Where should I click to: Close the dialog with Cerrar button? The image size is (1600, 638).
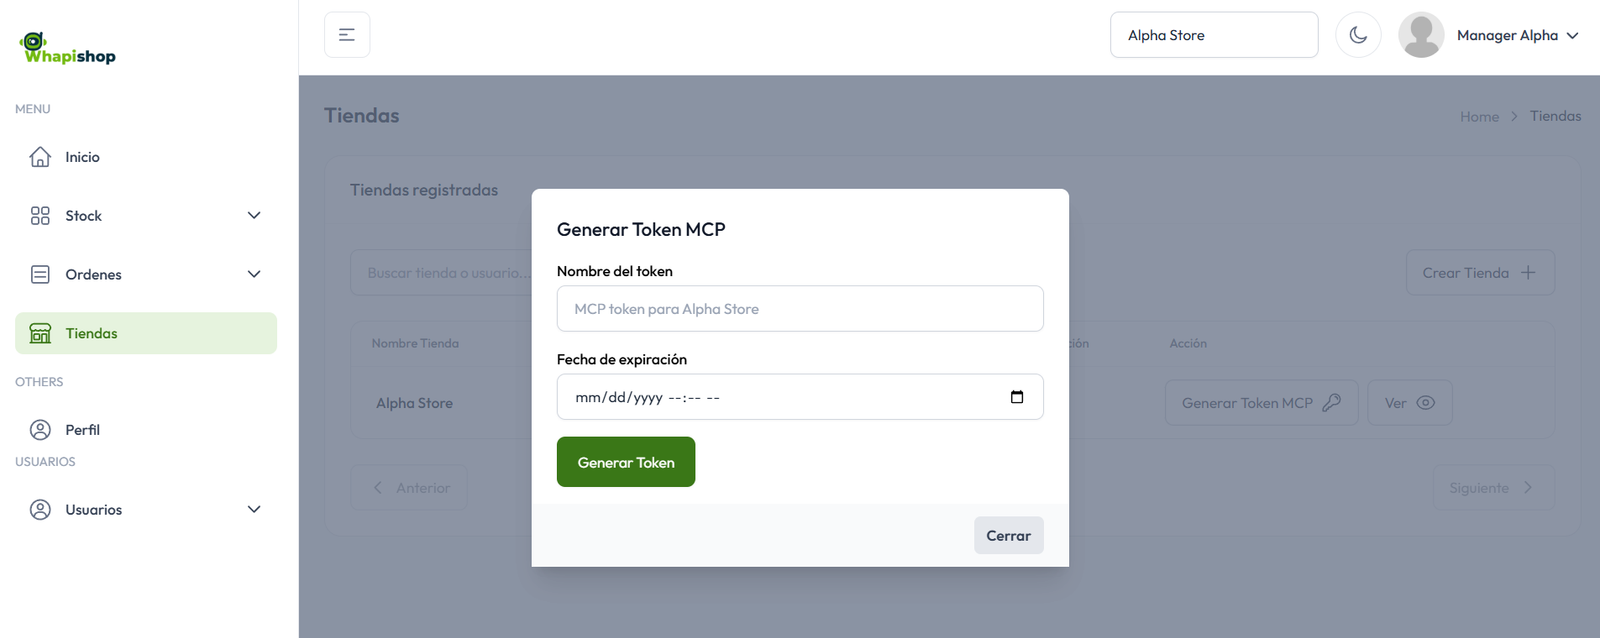tap(1008, 536)
